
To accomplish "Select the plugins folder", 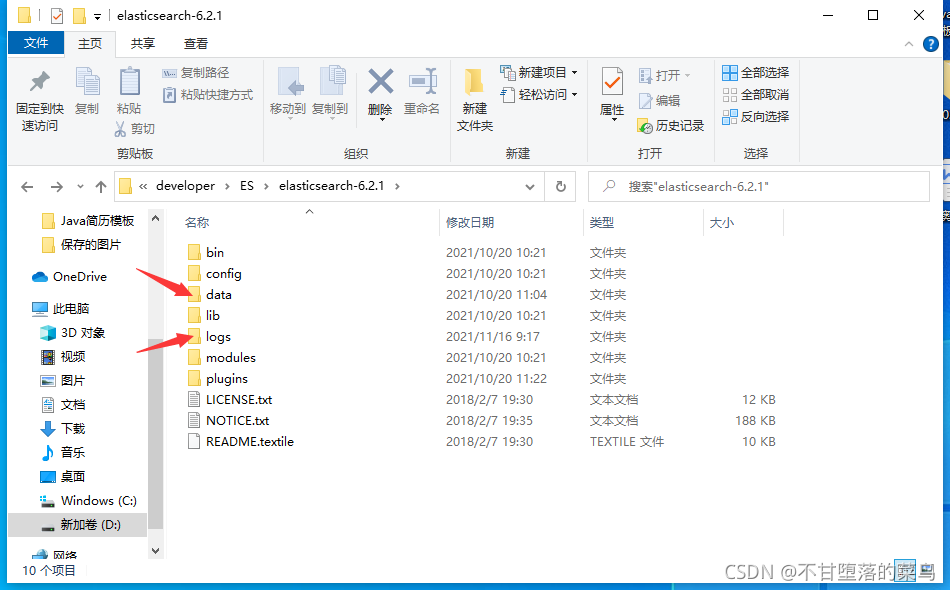I will click(218, 379).
